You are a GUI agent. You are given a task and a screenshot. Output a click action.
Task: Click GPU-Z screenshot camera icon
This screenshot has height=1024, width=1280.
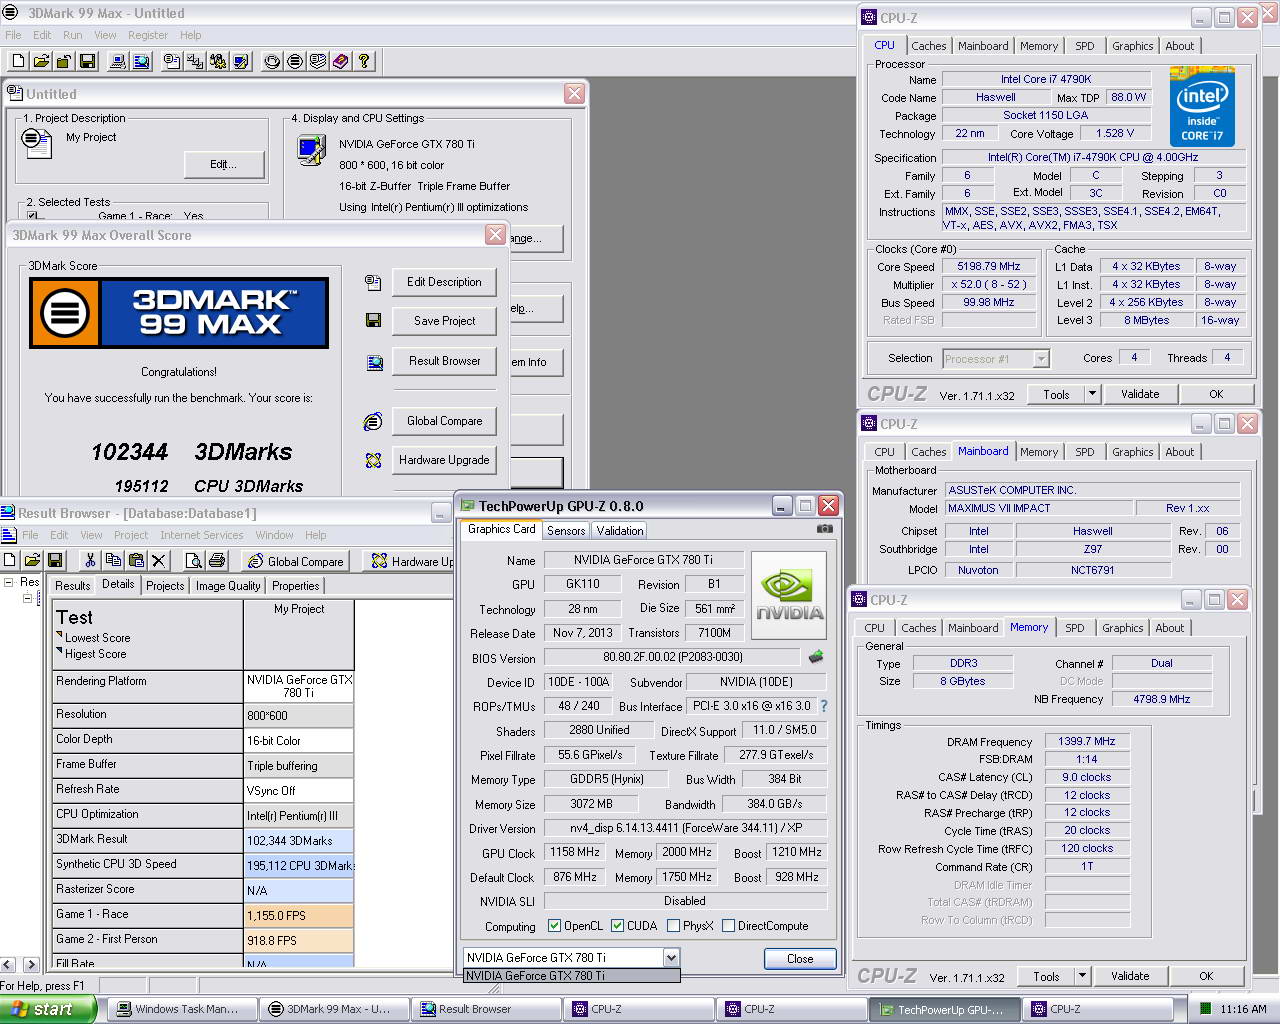825,529
